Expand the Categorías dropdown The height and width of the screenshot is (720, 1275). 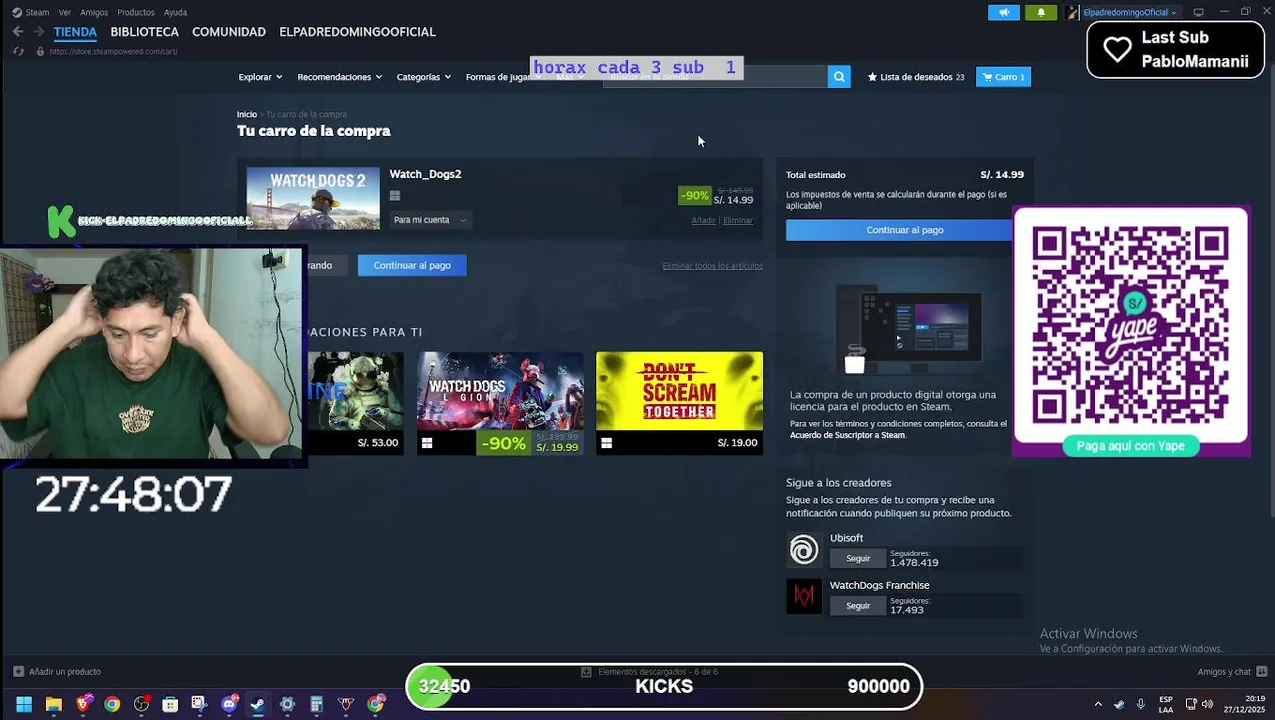(x=423, y=77)
